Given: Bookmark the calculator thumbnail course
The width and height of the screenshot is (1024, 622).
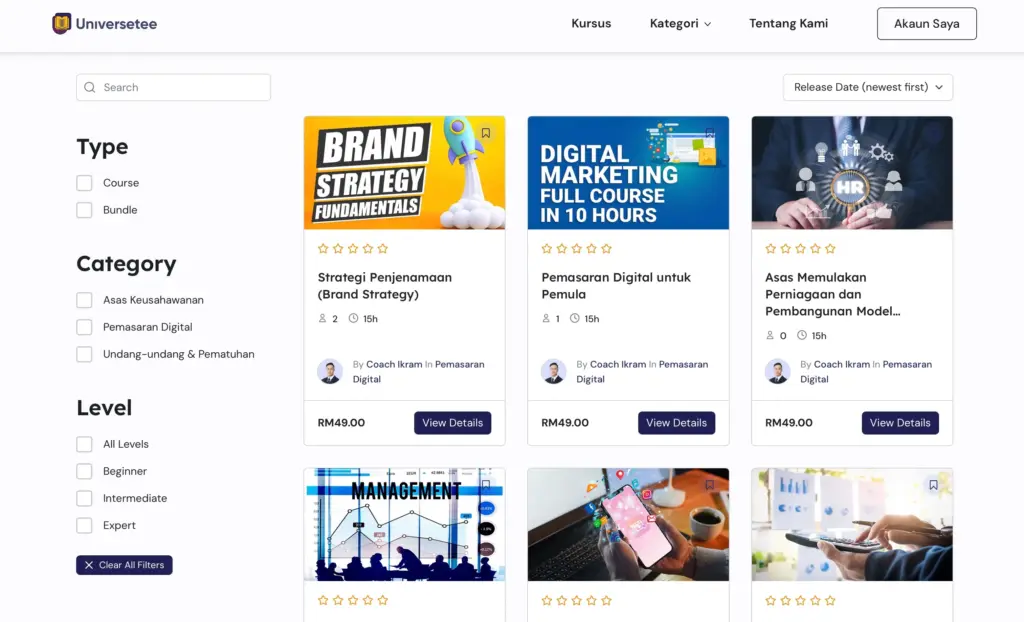Looking at the screenshot, I should (x=933, y=485).
